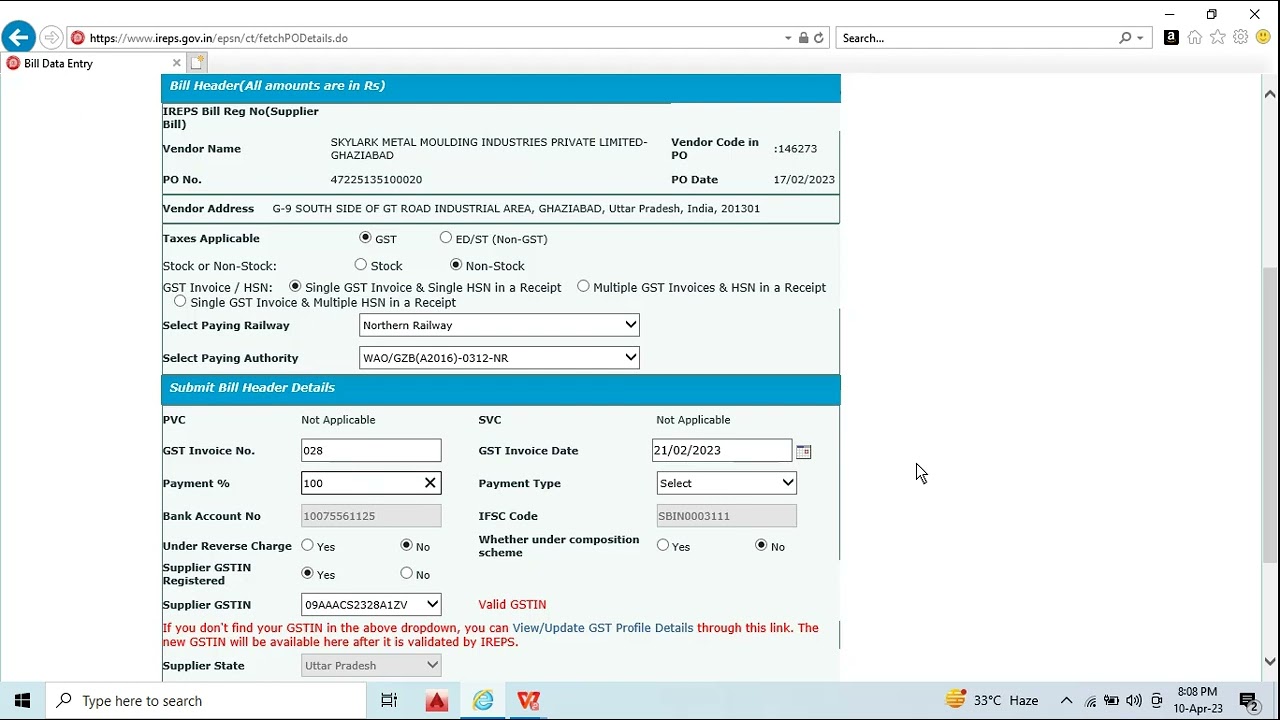Viewport: 1280px width, 720px height.
Task: Show hidden system tray icons
Action: [x=1066, y=700]
